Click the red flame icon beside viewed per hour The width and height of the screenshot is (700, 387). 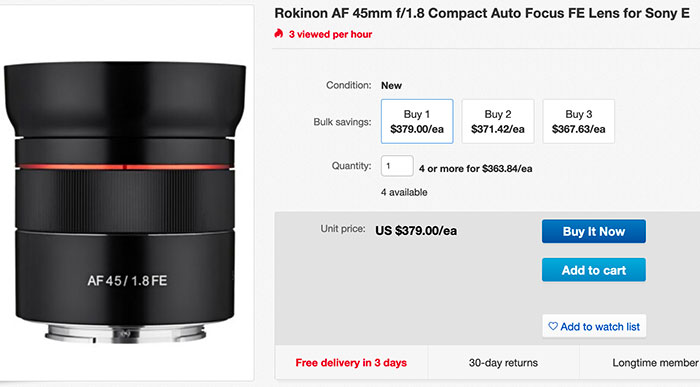[279, 33]
